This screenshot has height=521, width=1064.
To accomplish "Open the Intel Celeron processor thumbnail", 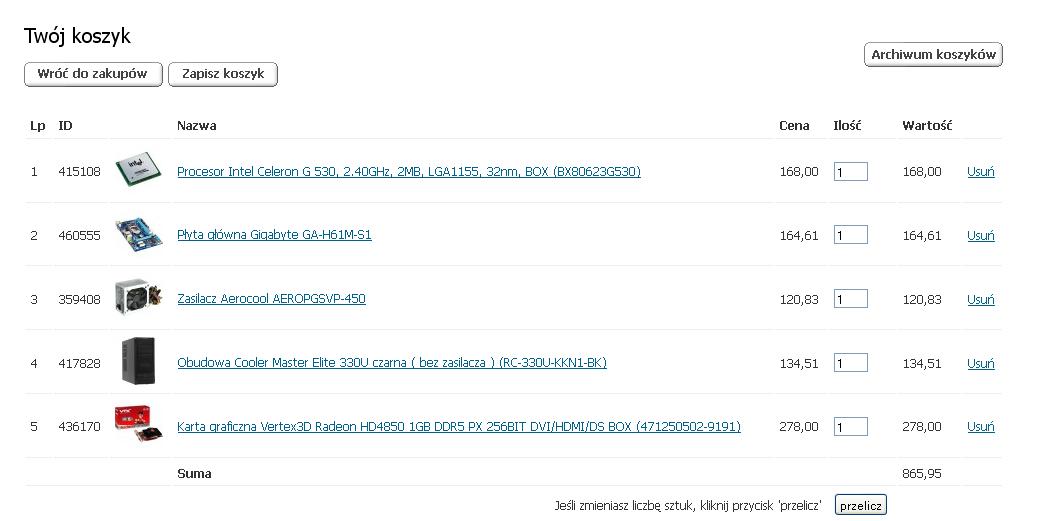I will (138, 170).
